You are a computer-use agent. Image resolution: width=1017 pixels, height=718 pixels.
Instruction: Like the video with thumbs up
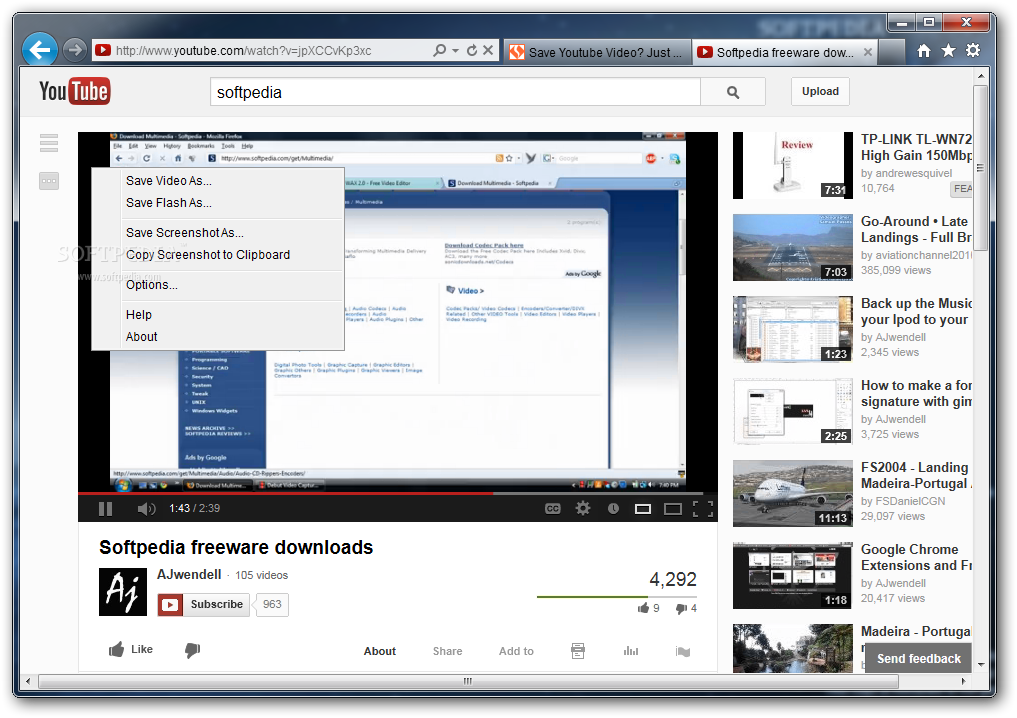pos(131,649)
